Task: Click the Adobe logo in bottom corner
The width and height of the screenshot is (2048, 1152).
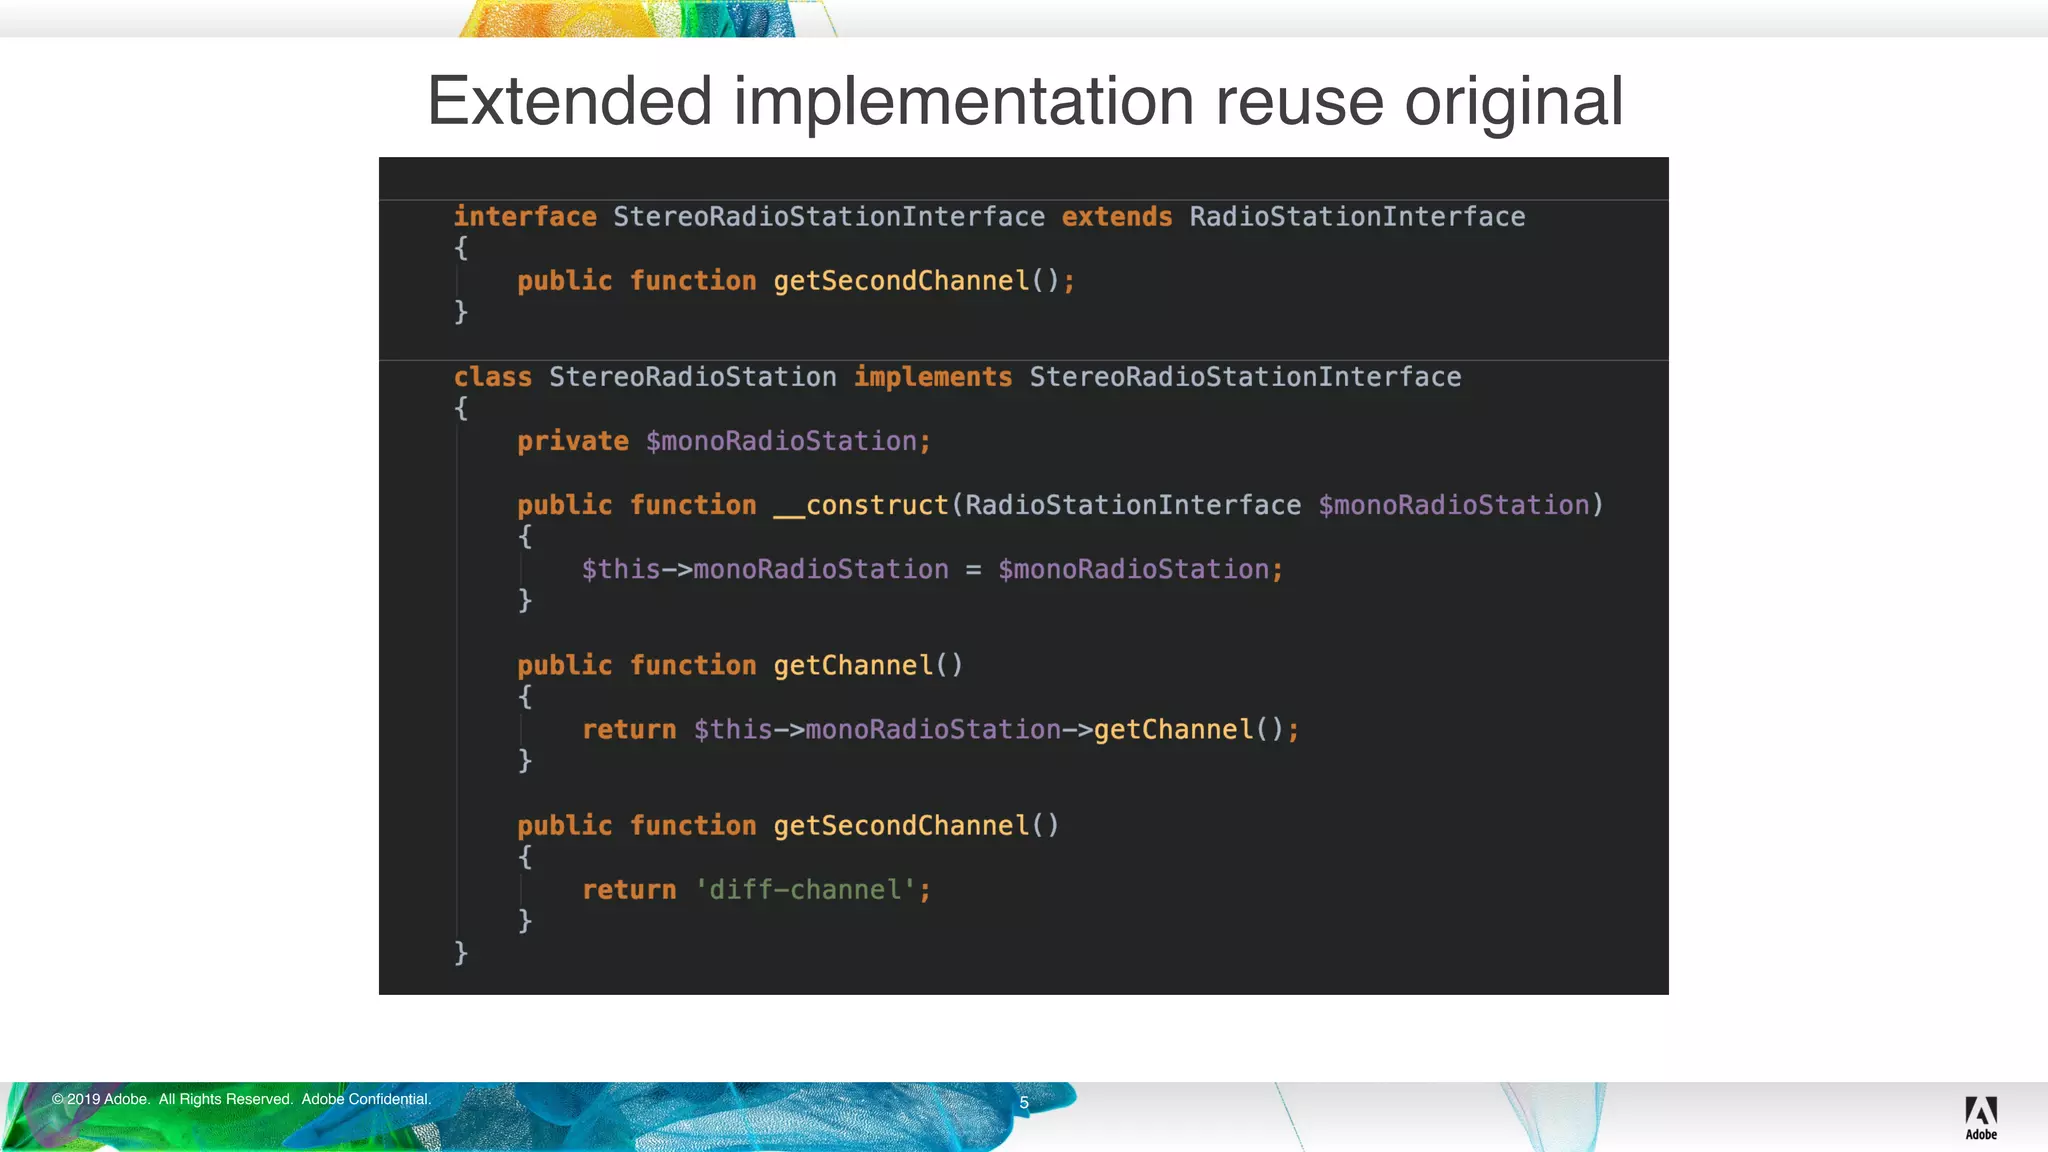Action: (x=1980, y=1117)
